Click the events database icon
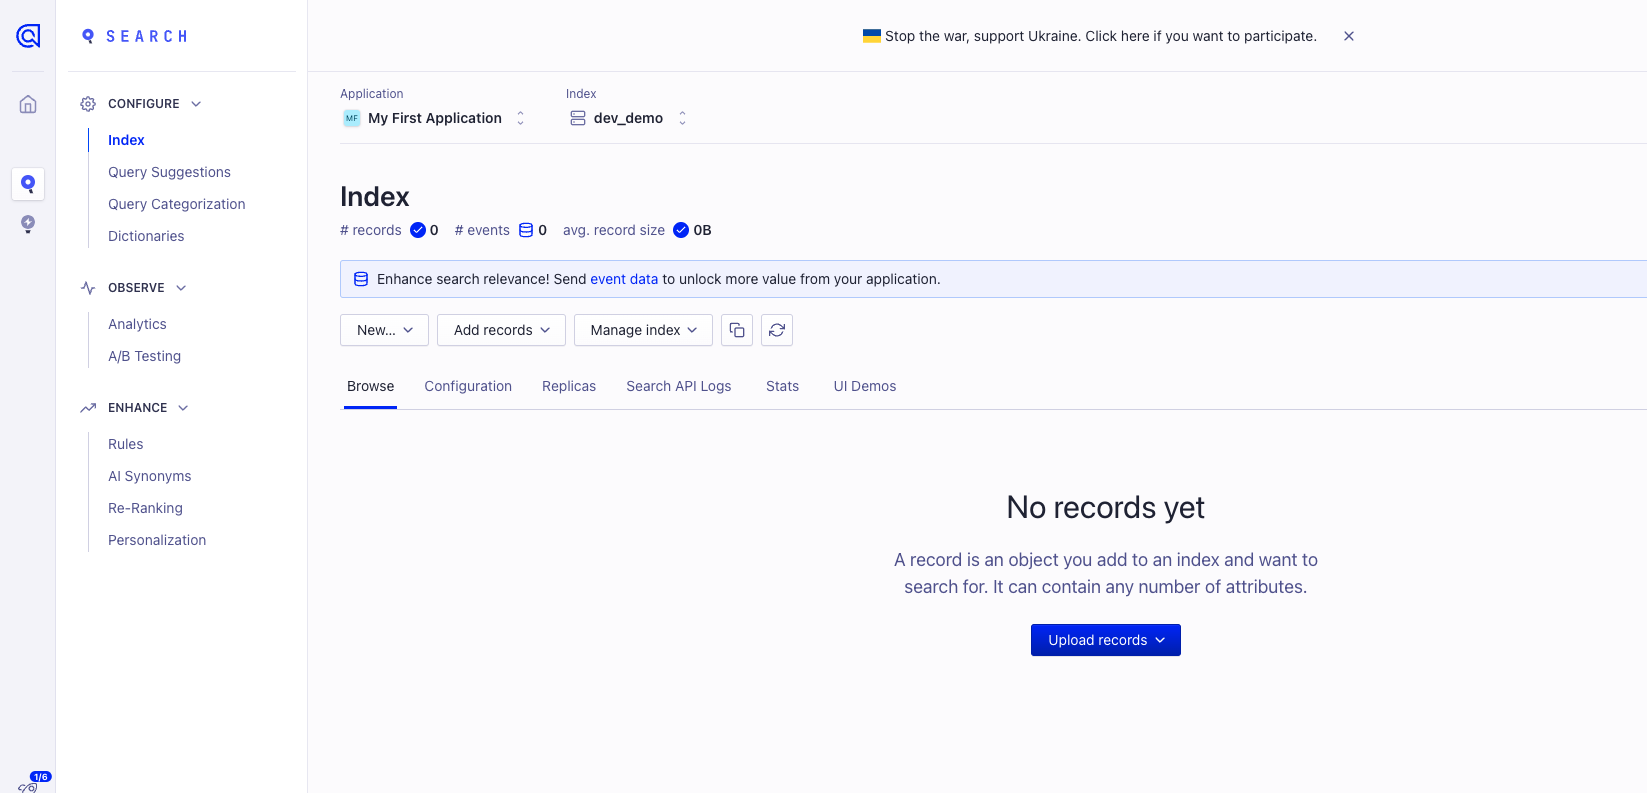 [x=526, y=230]
